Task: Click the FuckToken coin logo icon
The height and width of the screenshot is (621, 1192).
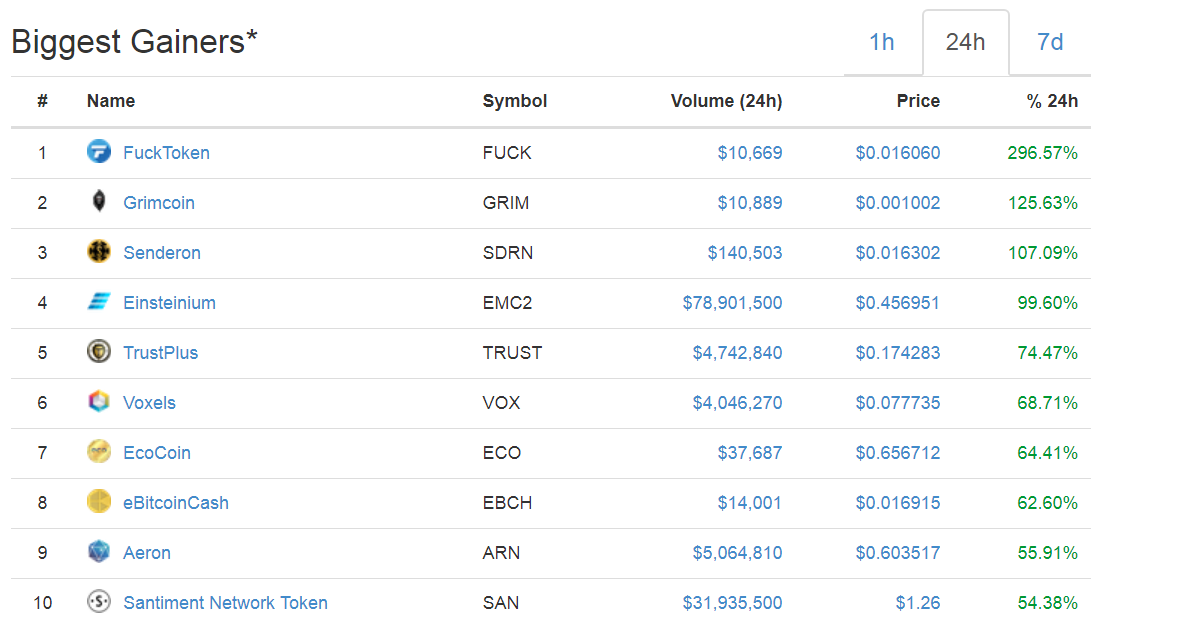Action: tap(99, 151)
